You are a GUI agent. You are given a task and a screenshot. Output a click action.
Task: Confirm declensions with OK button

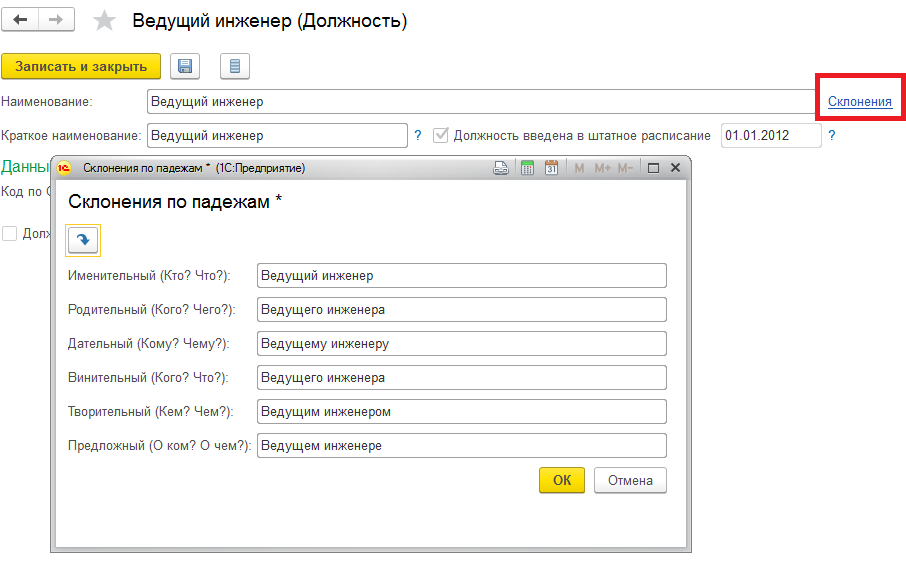(x=562, y=480)
